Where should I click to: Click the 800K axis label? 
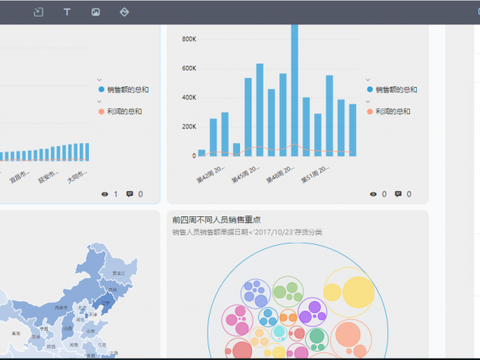[x=189, y=39]
